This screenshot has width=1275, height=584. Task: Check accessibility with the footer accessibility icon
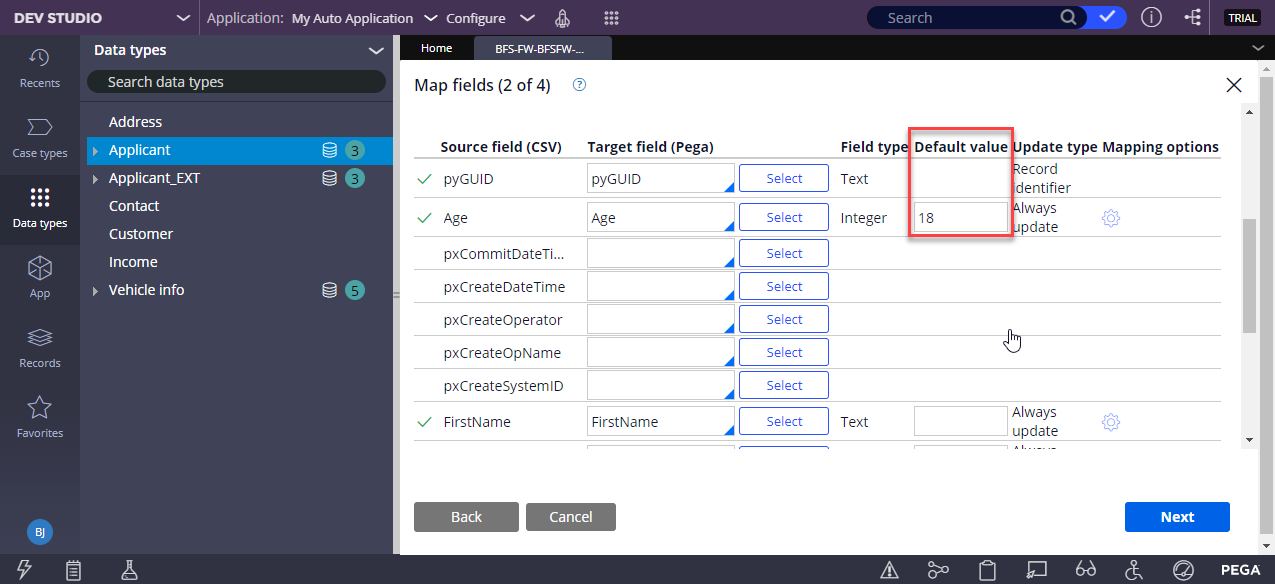(1134, 569)
